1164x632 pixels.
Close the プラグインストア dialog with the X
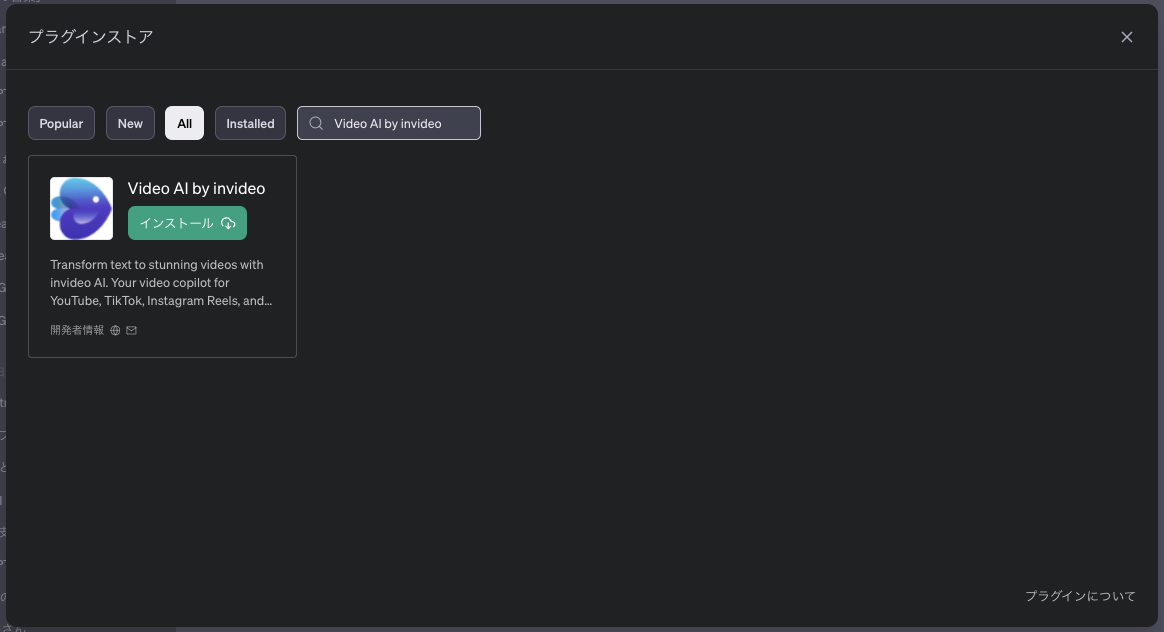click(1126, 37)
